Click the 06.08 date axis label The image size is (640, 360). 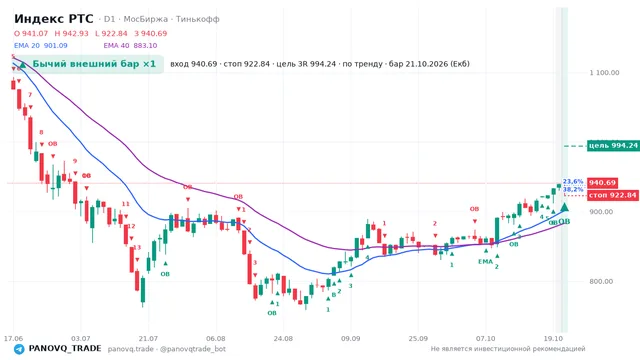[x=216, y=338]
